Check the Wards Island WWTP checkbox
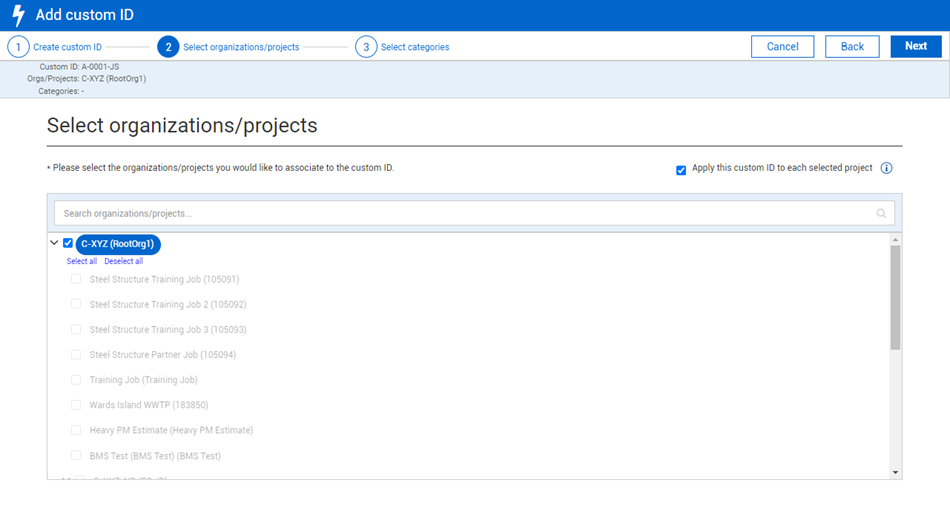950x512 pixels. [x=76, y=405]
